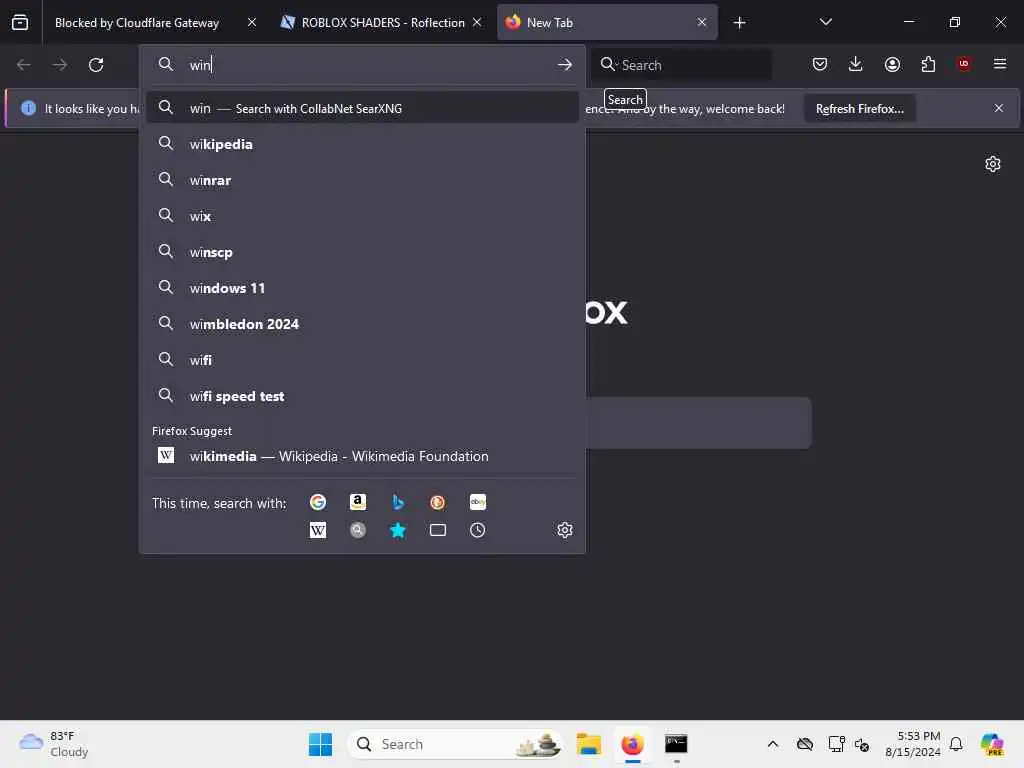This screenshot has width=1024, height=768.
Task: Open wikimedia Firefox Suggest result
Action: point(362,456)
